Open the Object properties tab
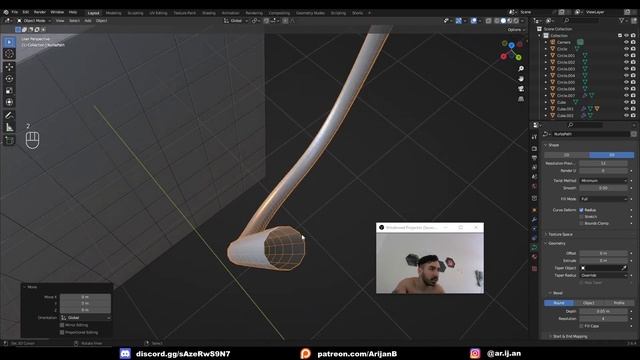This screenshot has width=640, height=360. coord(534,210)
